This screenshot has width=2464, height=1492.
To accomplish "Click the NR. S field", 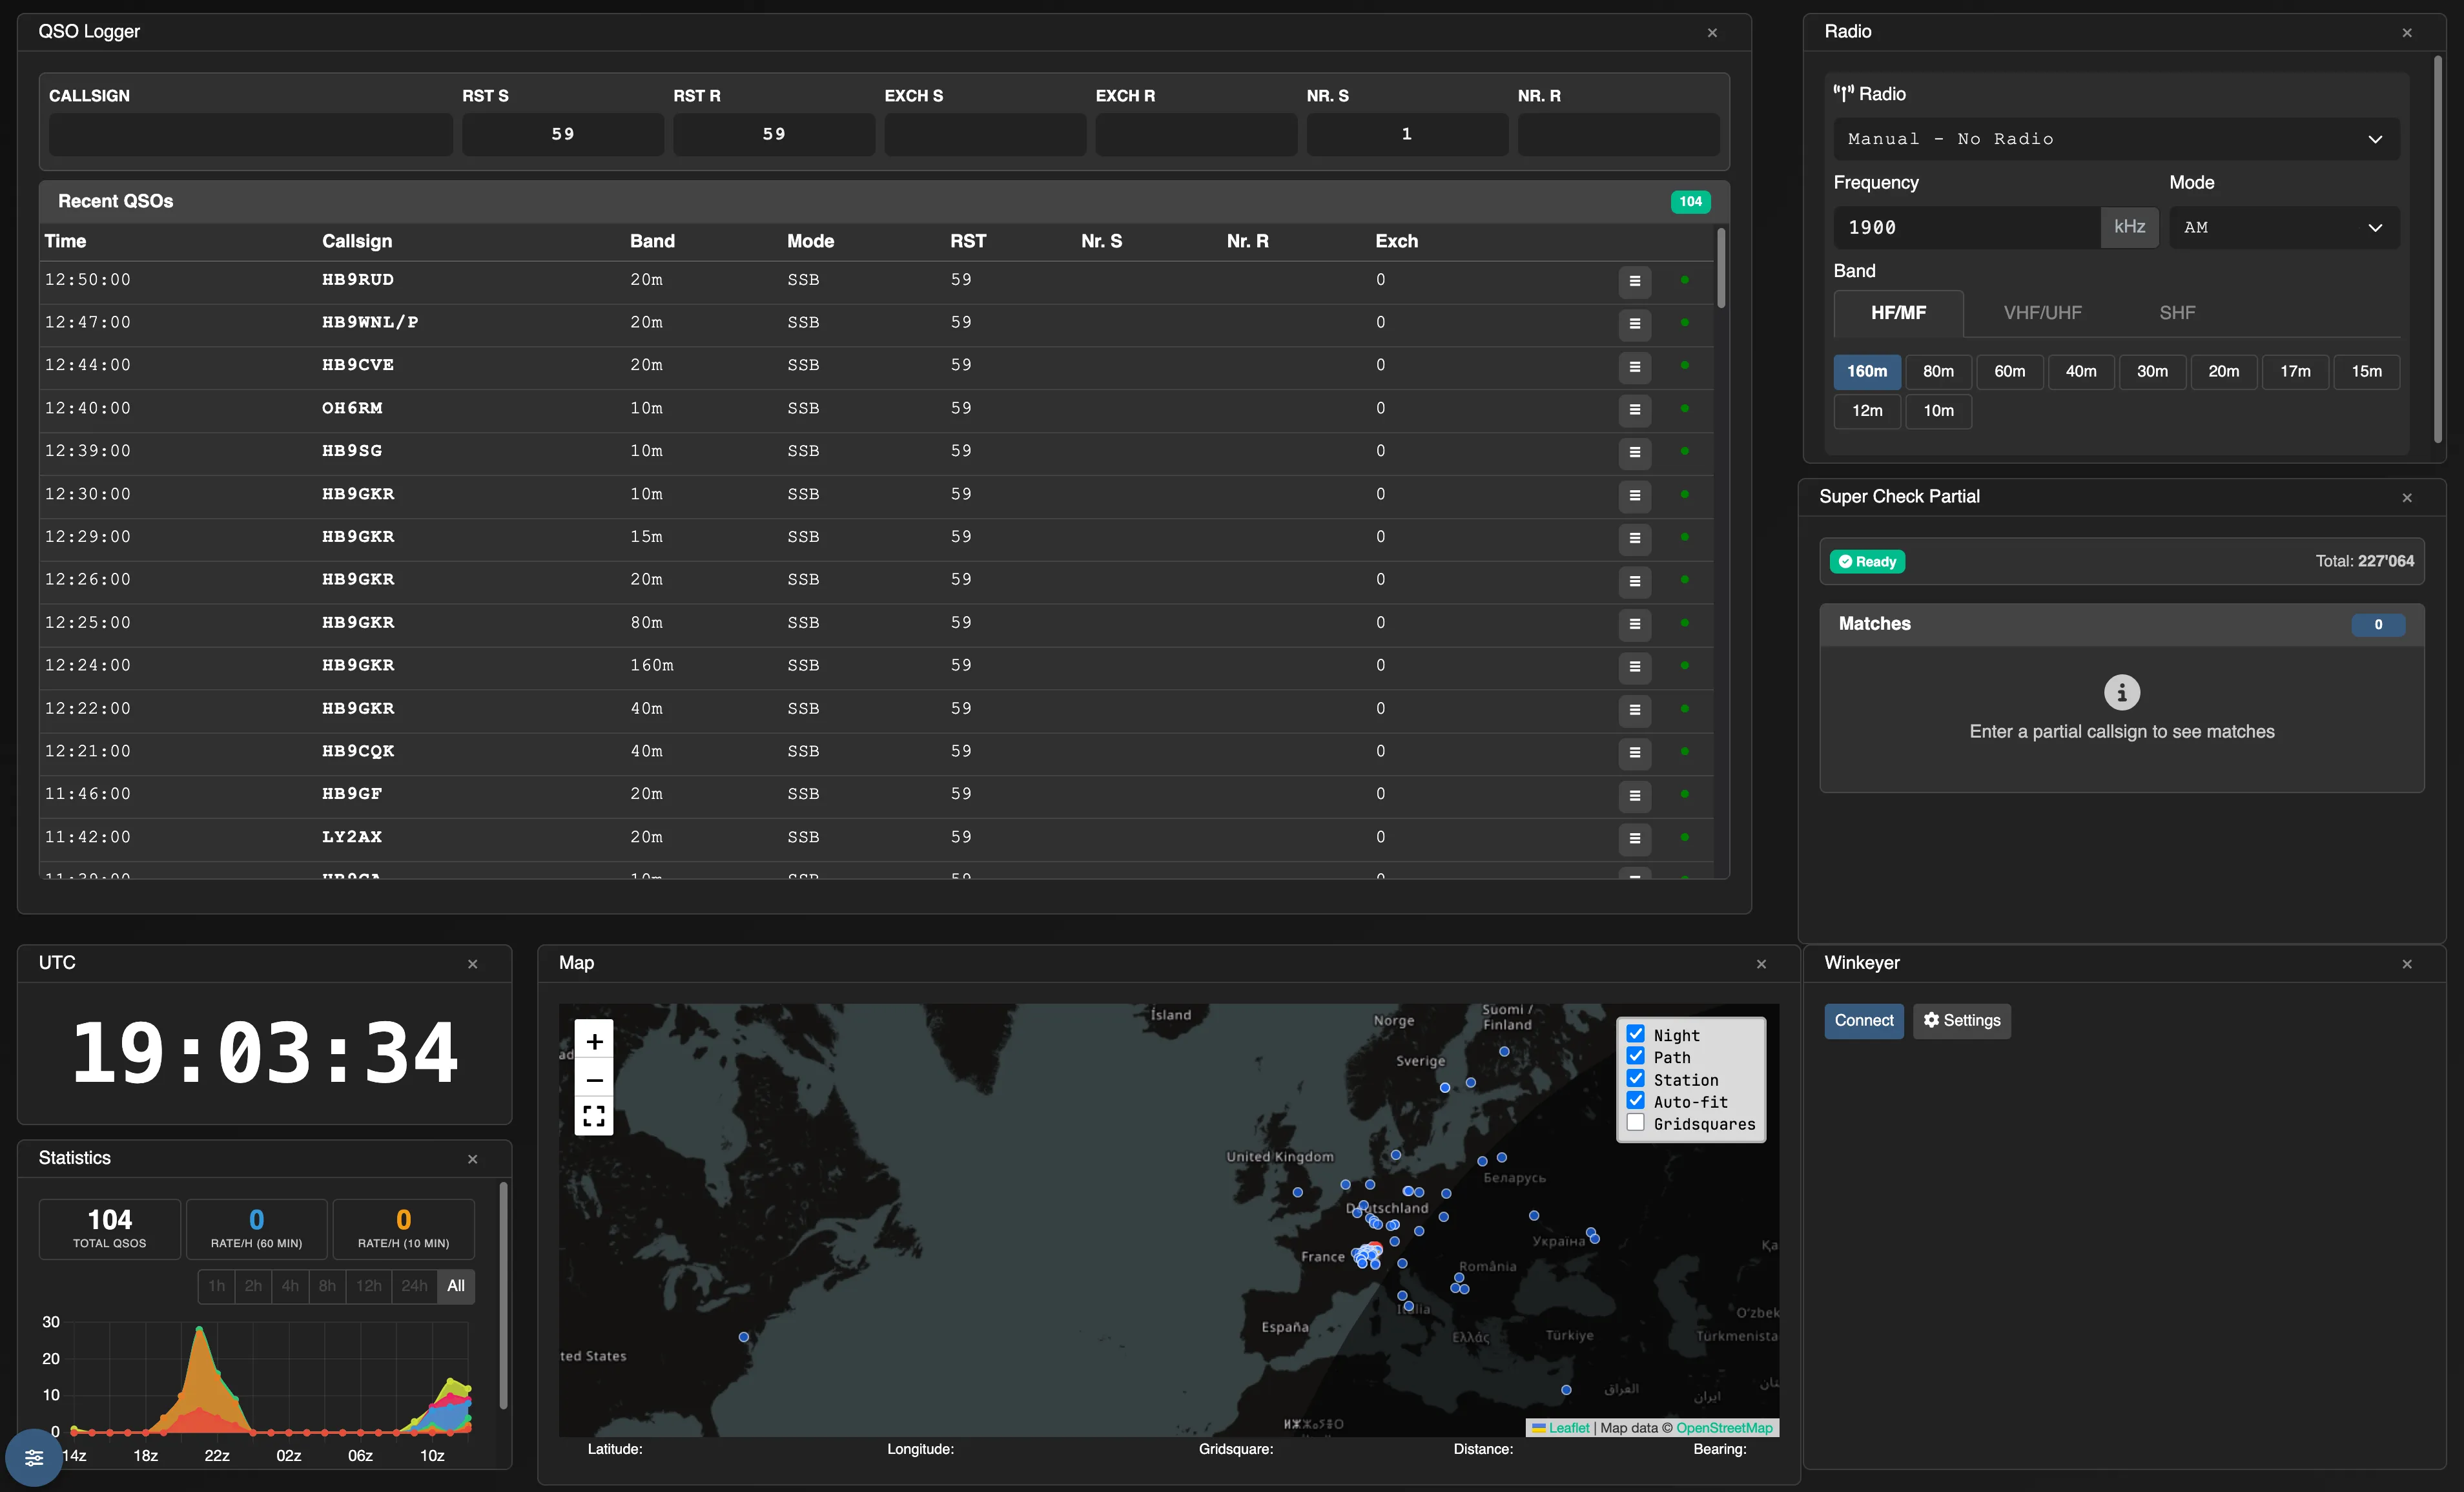I will pos(1407,134).
